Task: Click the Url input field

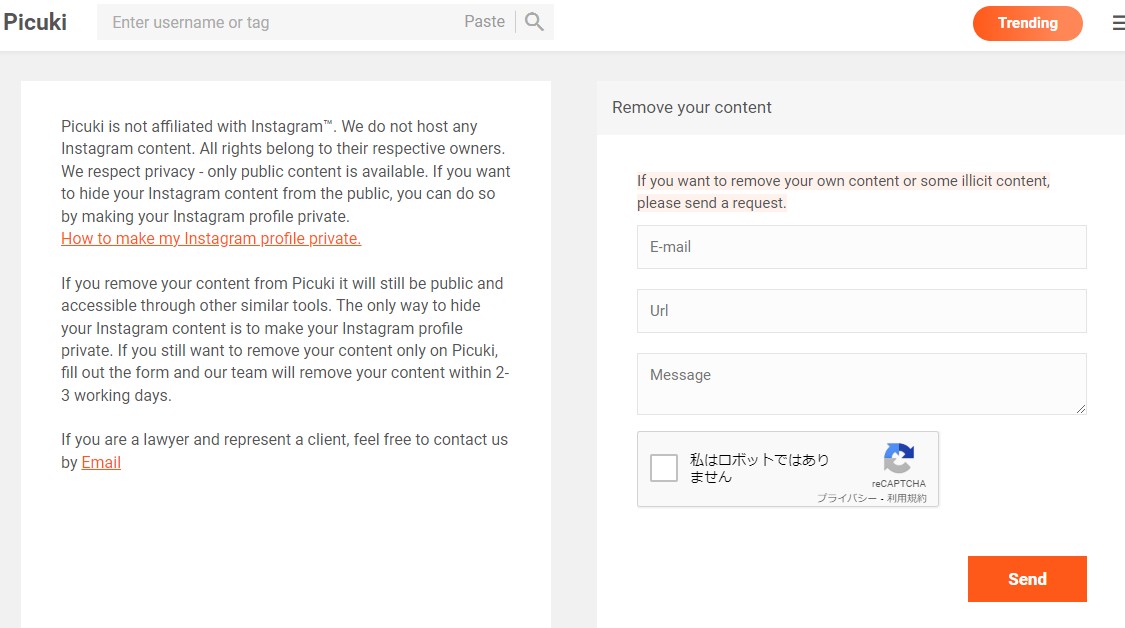Action: (860, 310)
